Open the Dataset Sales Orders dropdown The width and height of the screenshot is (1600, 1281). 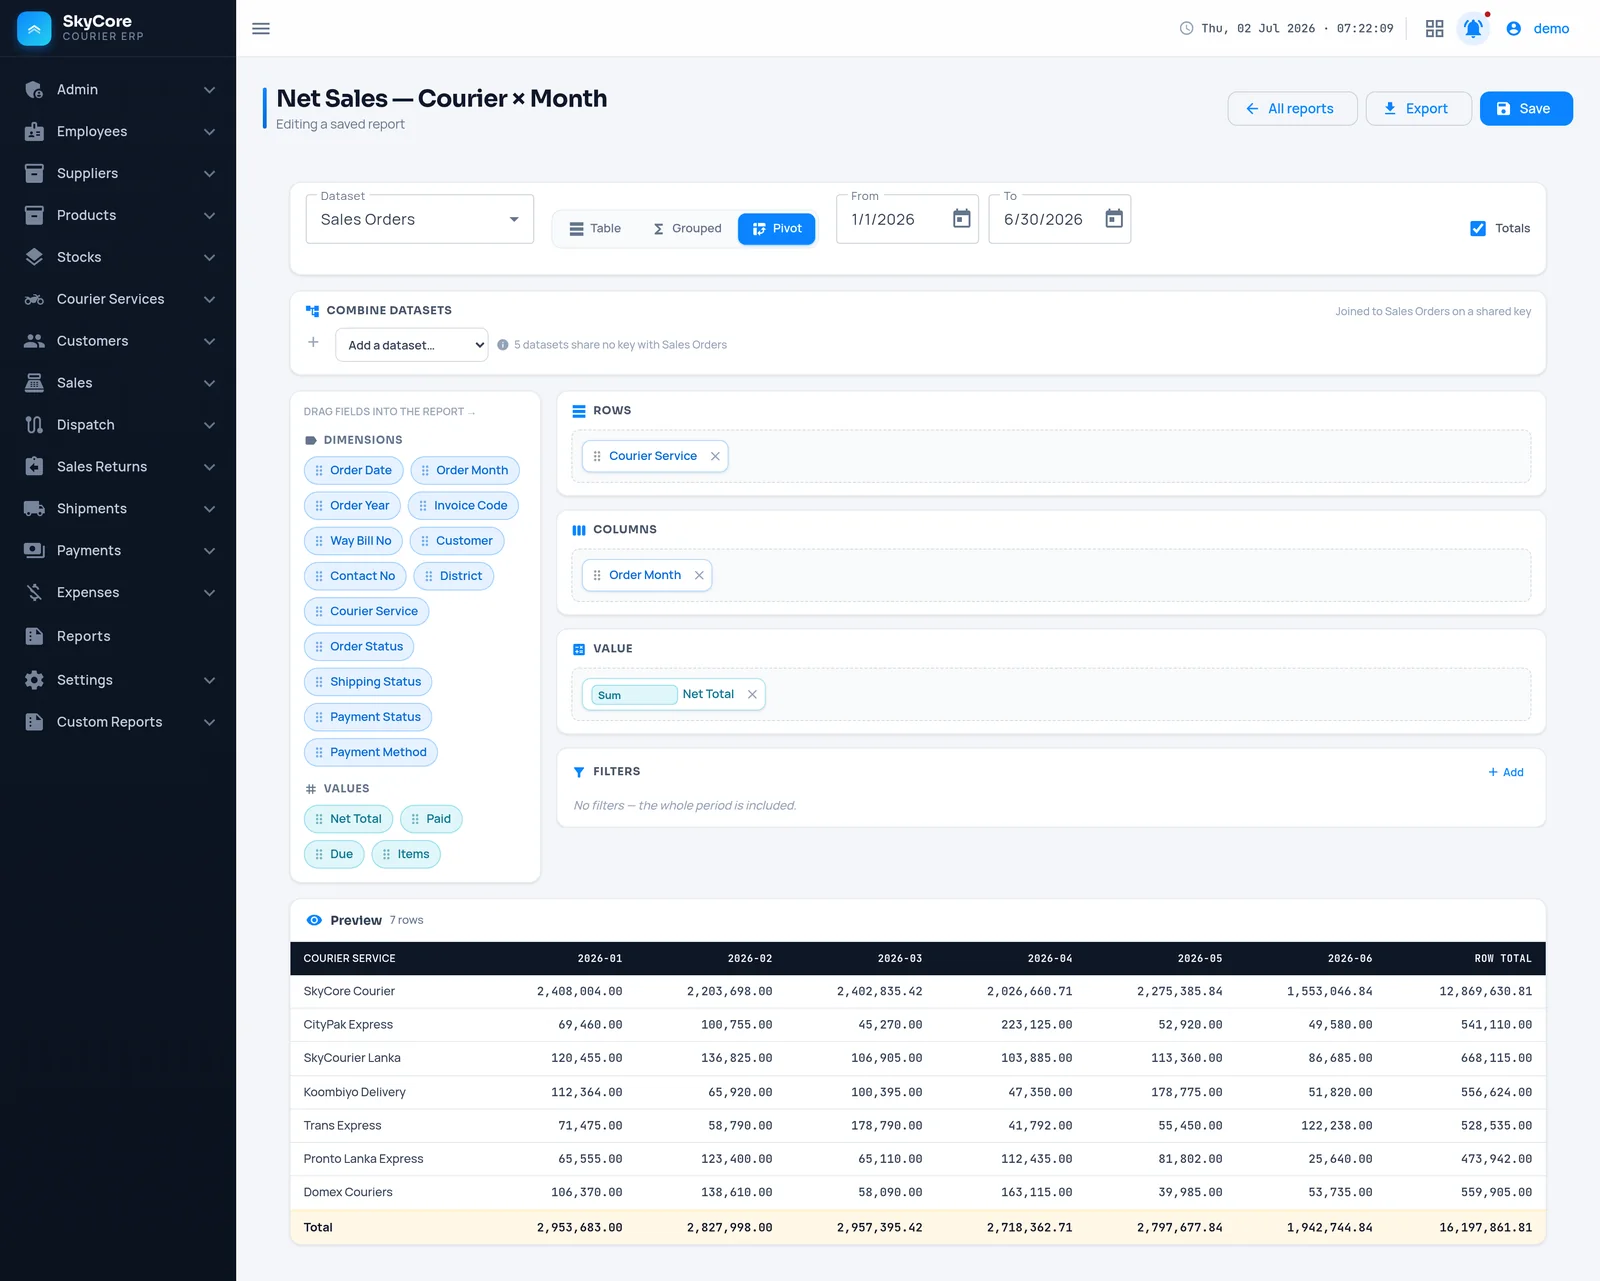[420, 220]
